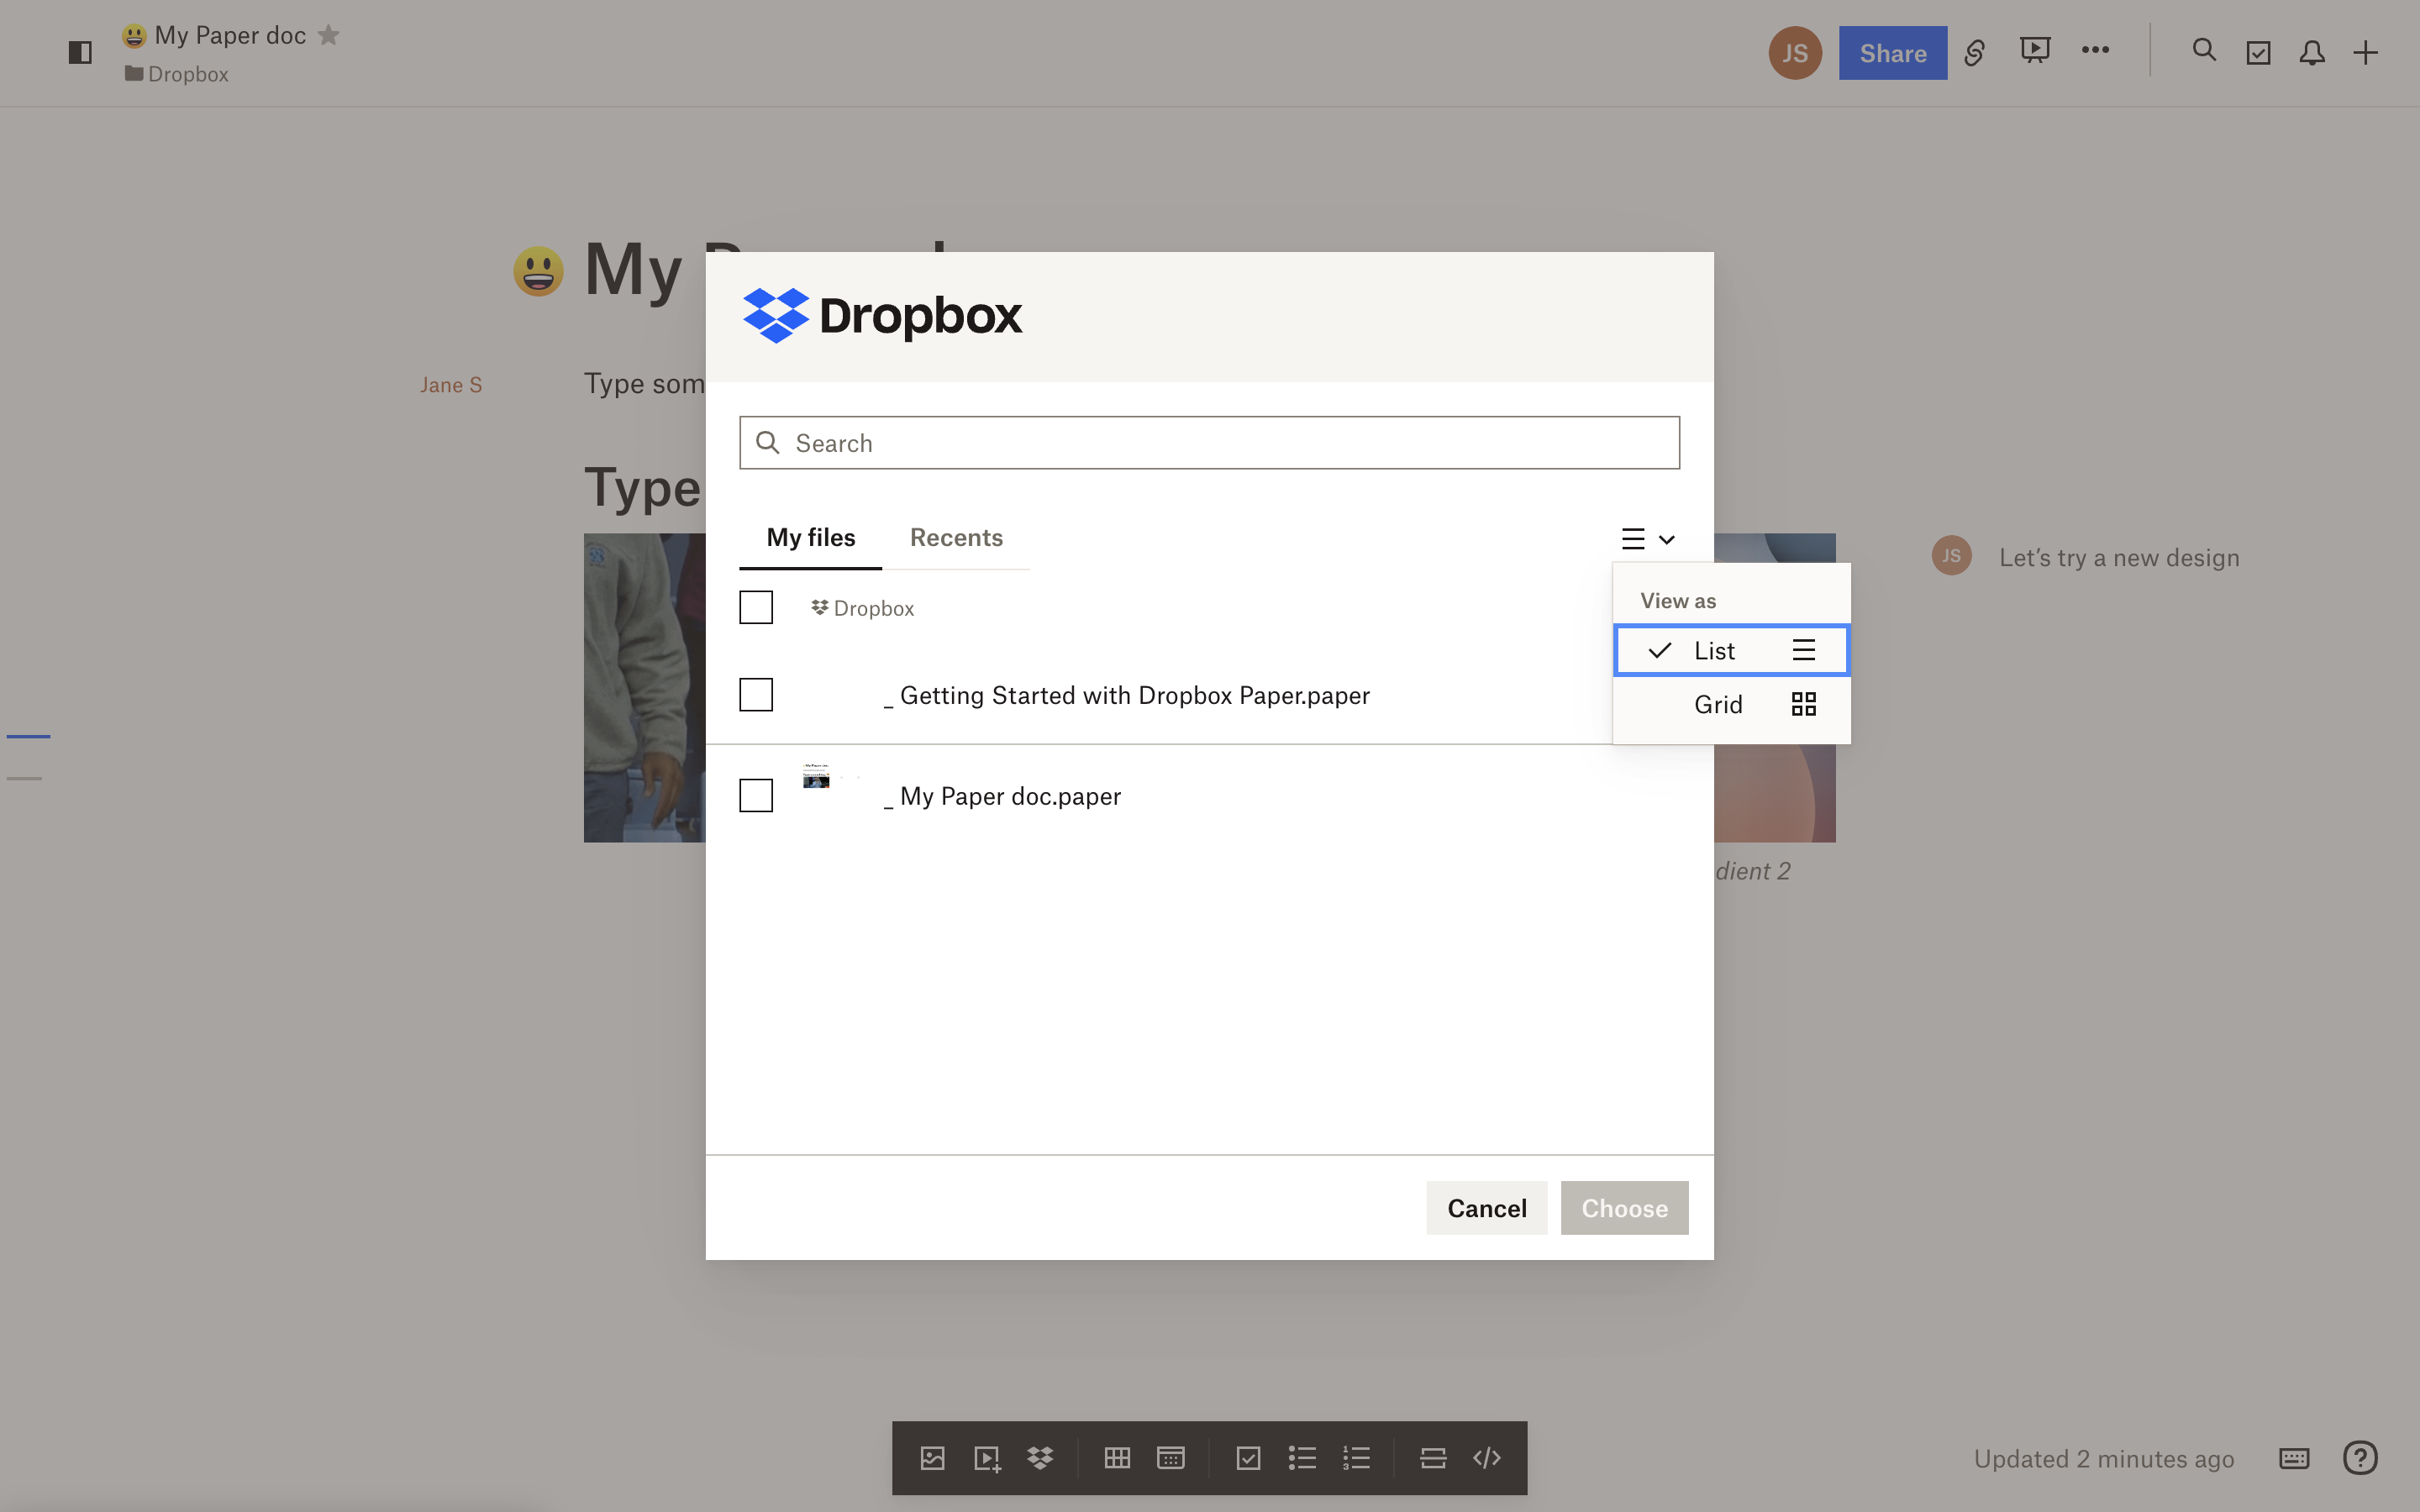Screen dimensions: 2420x1512
Task: Click the My Paper doc.paper file name
Action: (1003, 796)
